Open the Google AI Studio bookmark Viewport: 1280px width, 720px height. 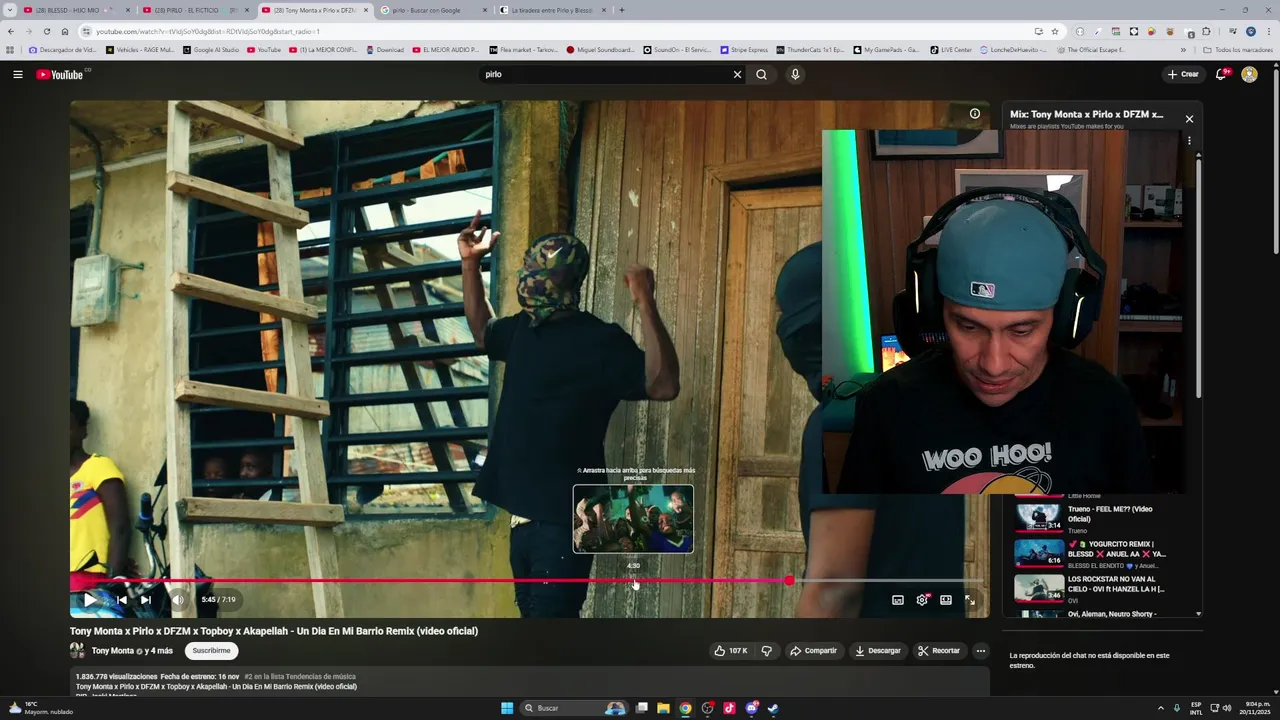(x=211, y=49)
